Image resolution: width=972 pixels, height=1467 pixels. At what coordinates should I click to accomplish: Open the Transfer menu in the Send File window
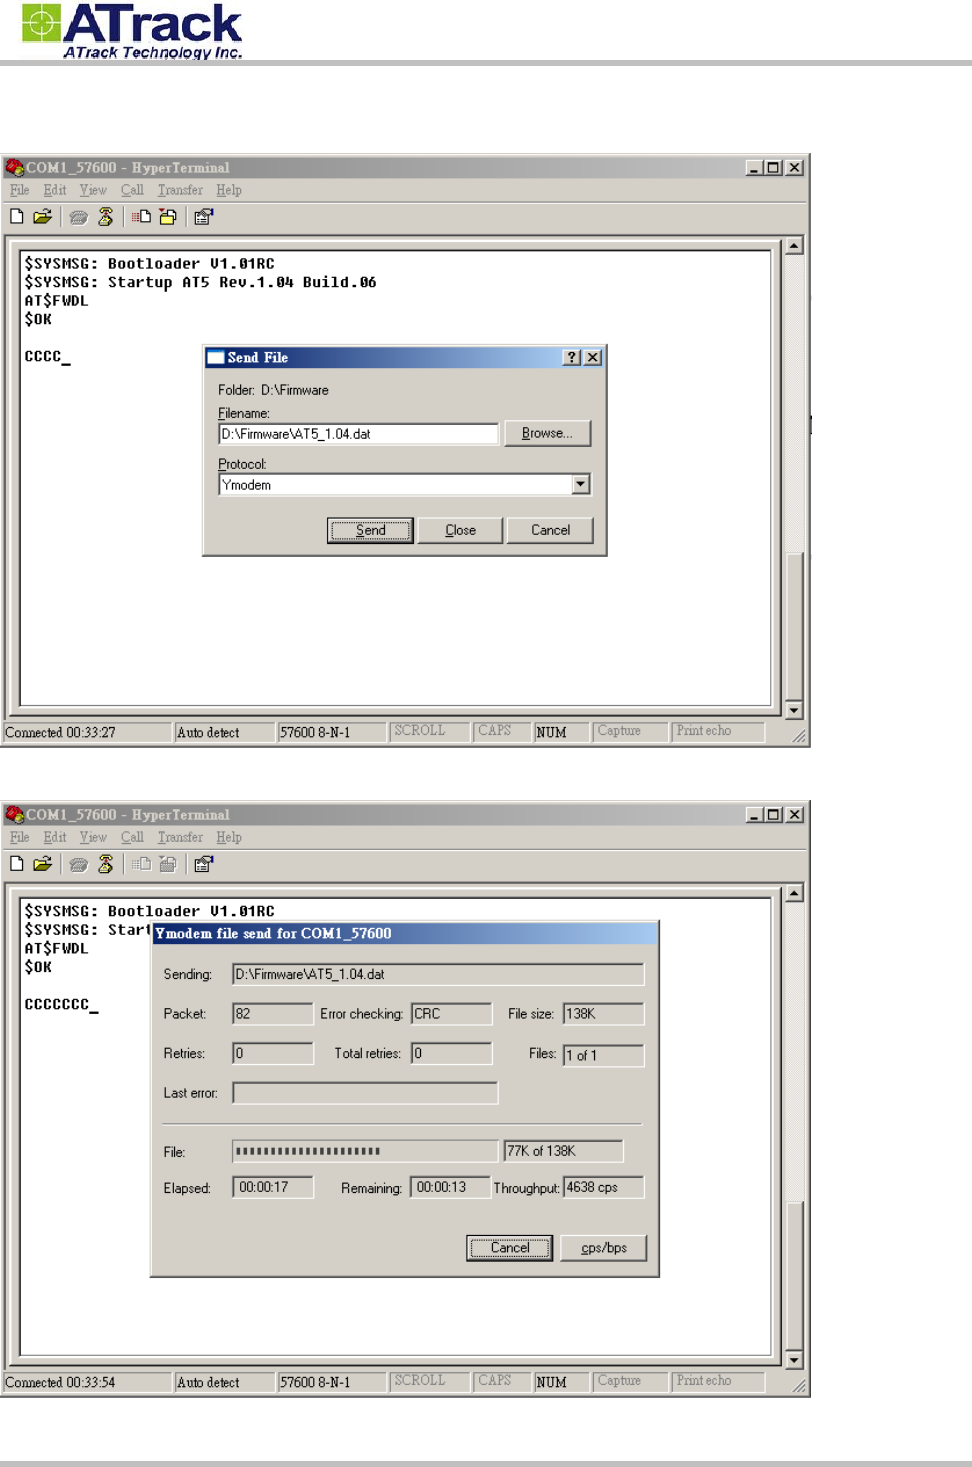tap(180, 190)
